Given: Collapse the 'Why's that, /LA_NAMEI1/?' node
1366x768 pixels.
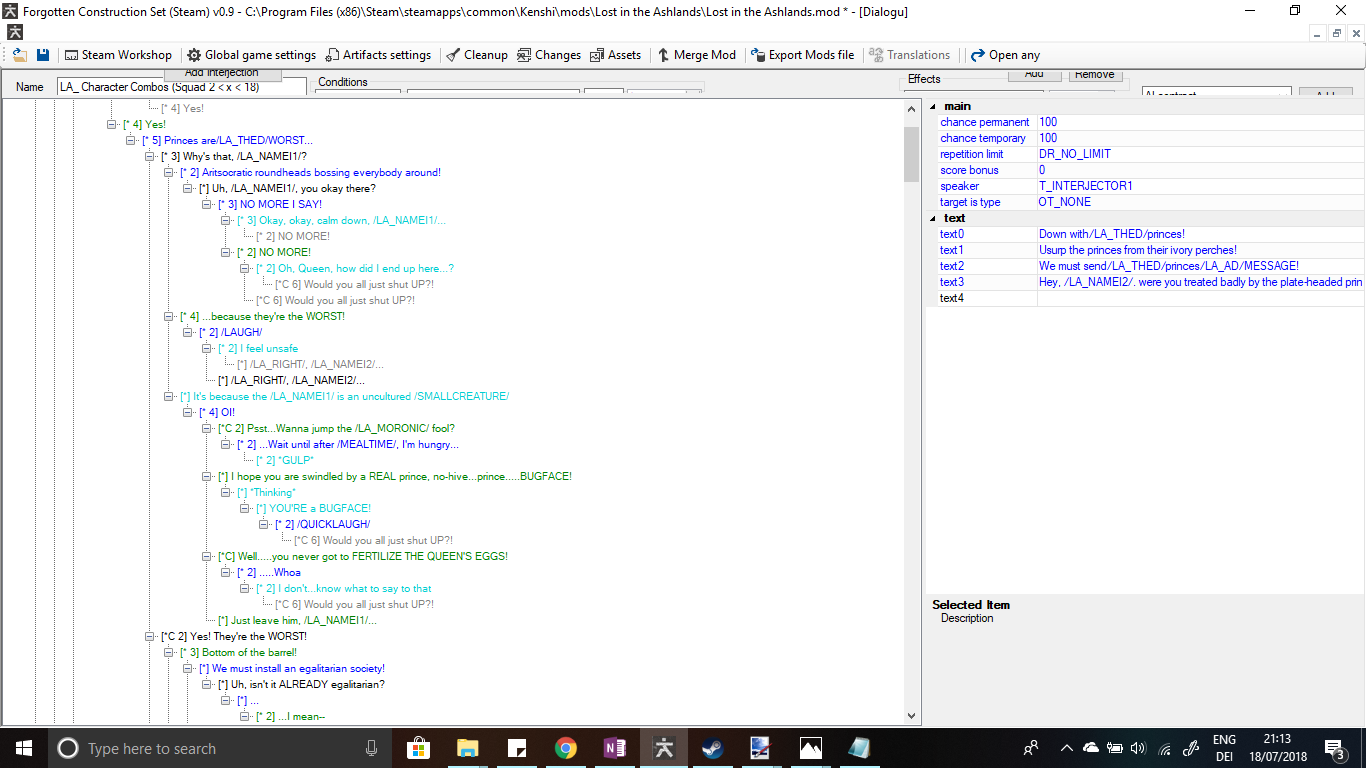Looking at the screenshot, I should (150, 156).
